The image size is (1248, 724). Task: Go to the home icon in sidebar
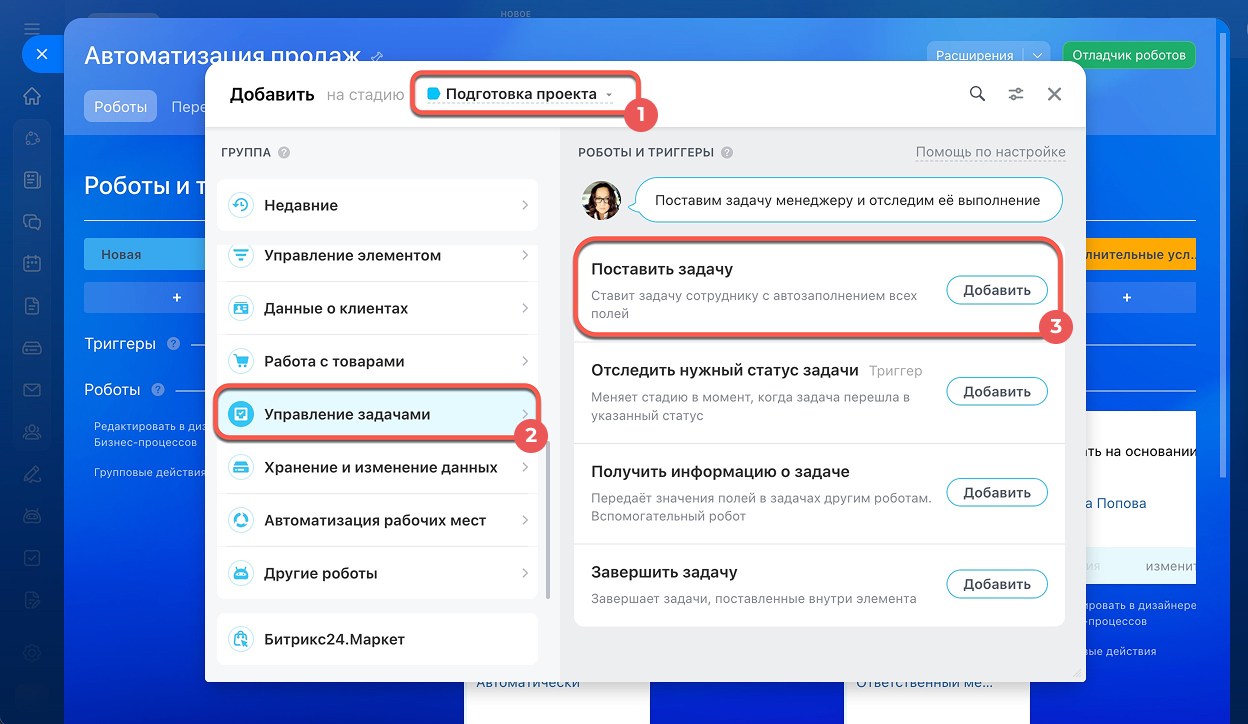(x=32, y=97)
